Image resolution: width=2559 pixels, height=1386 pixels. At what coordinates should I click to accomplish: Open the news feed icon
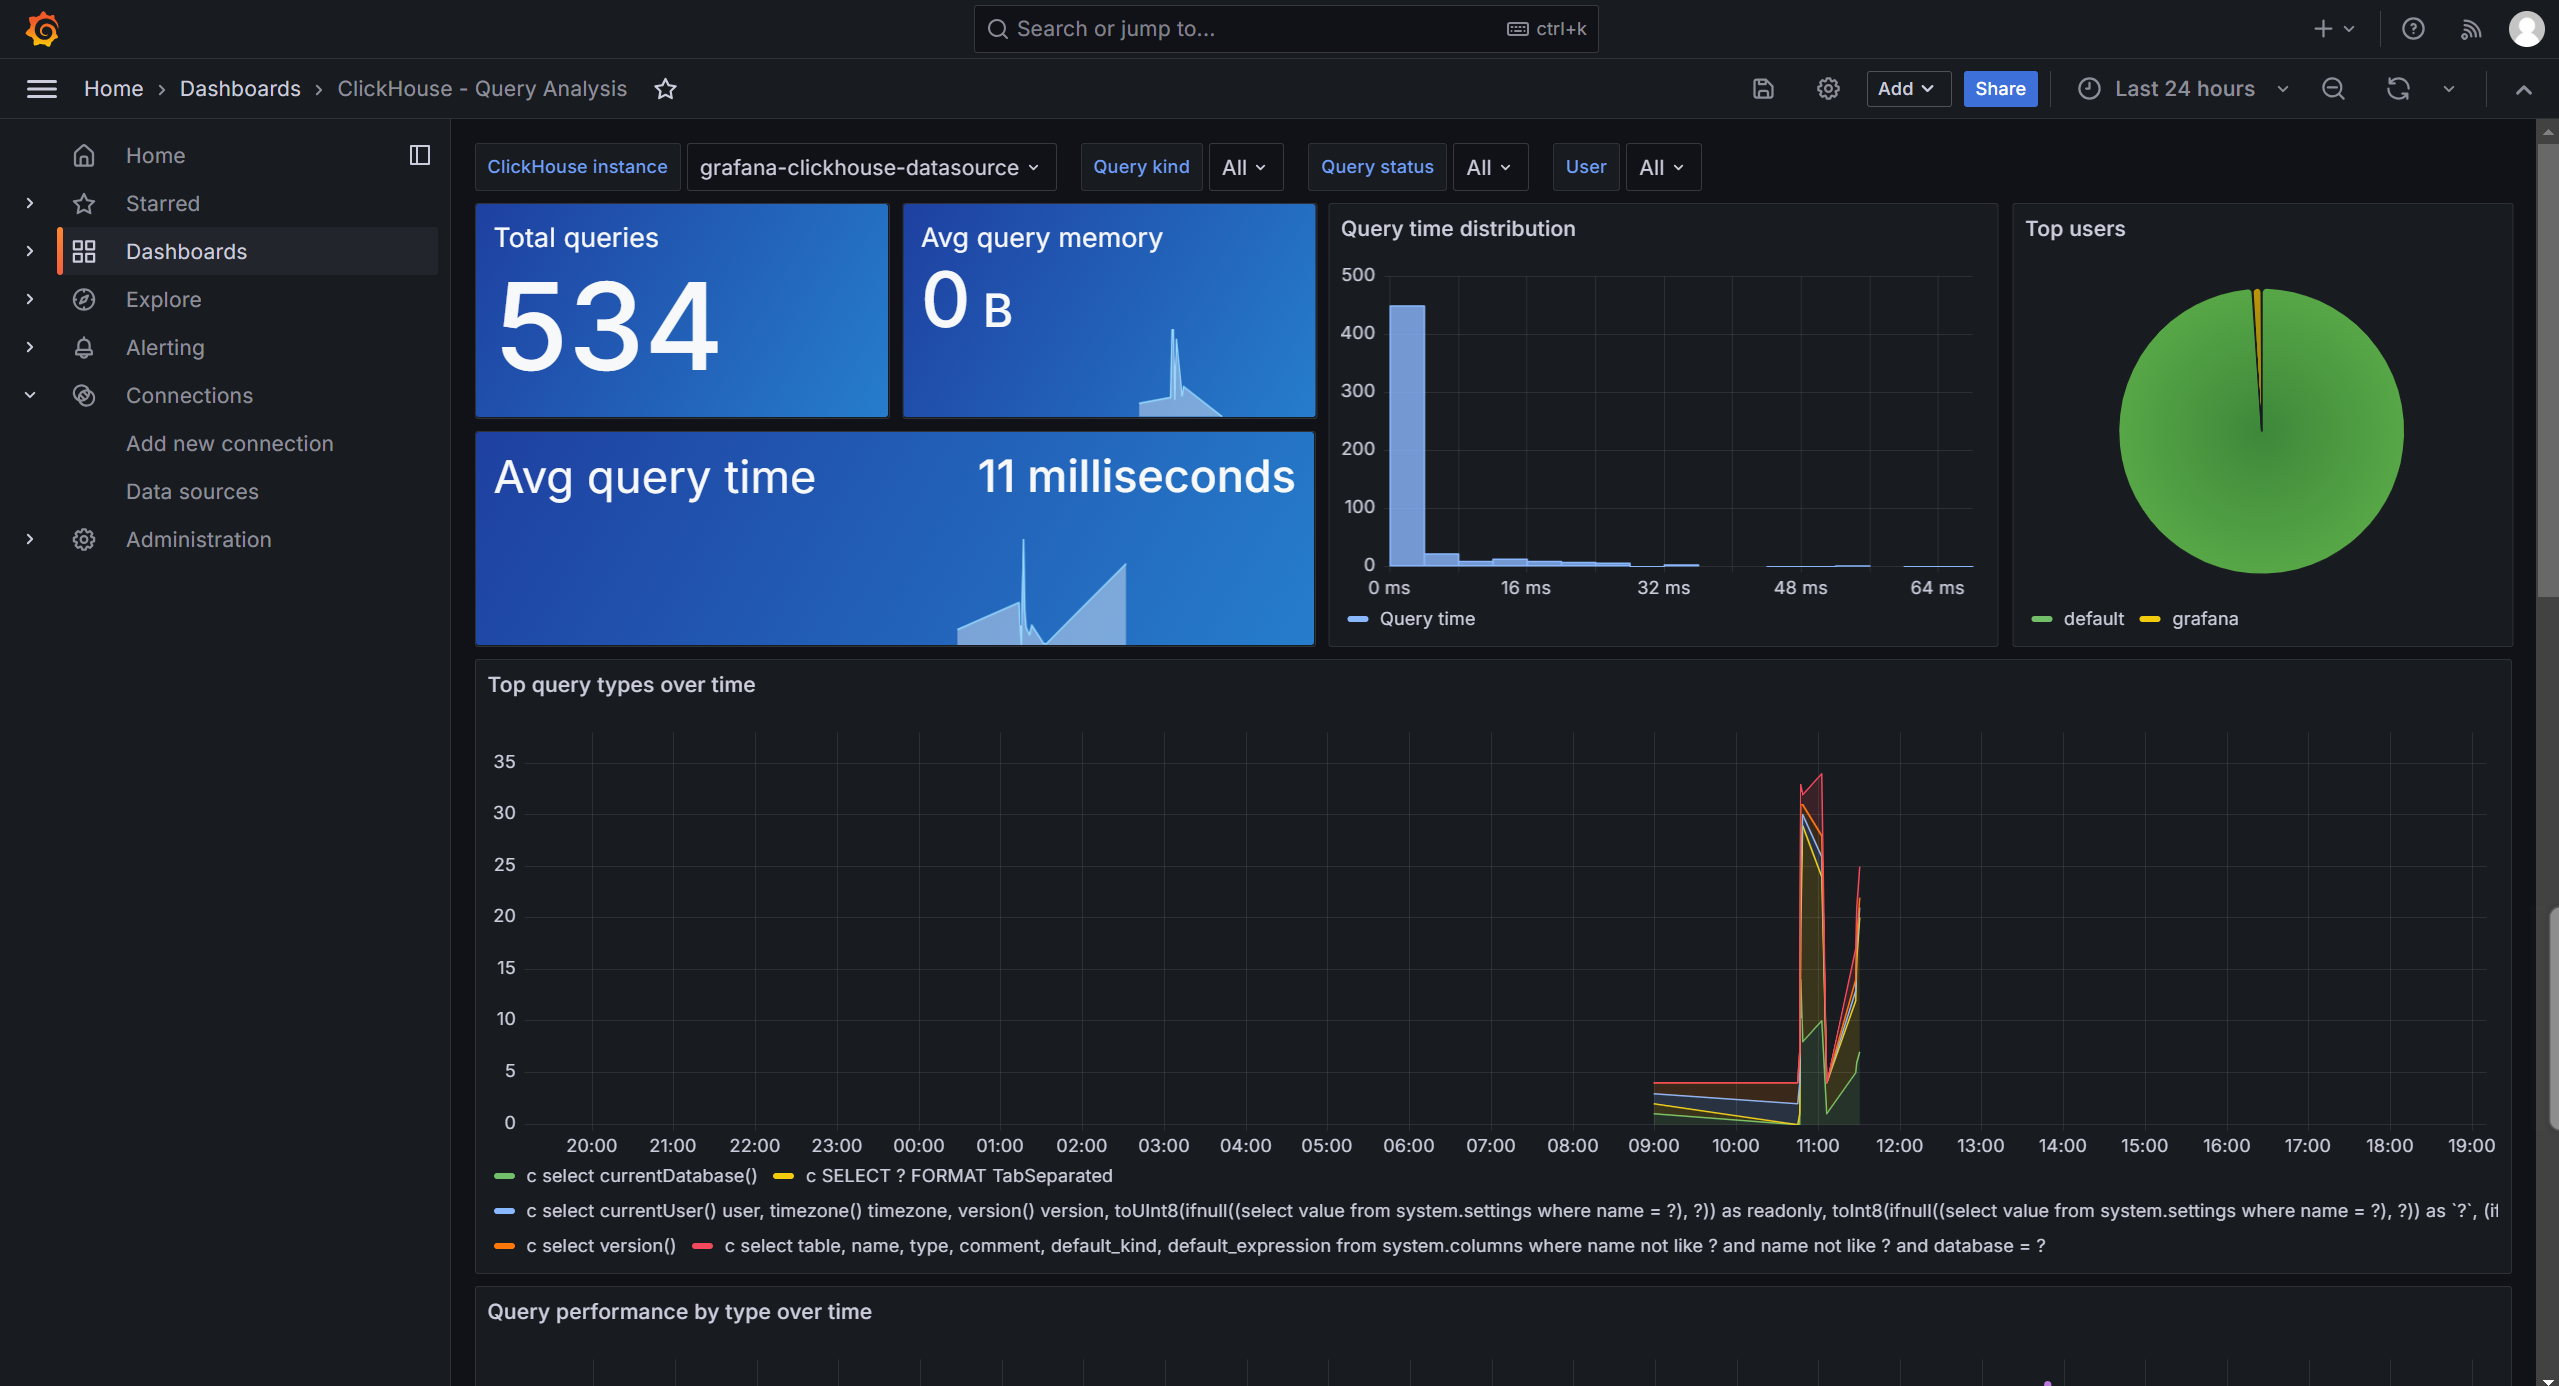[2470, 29]
